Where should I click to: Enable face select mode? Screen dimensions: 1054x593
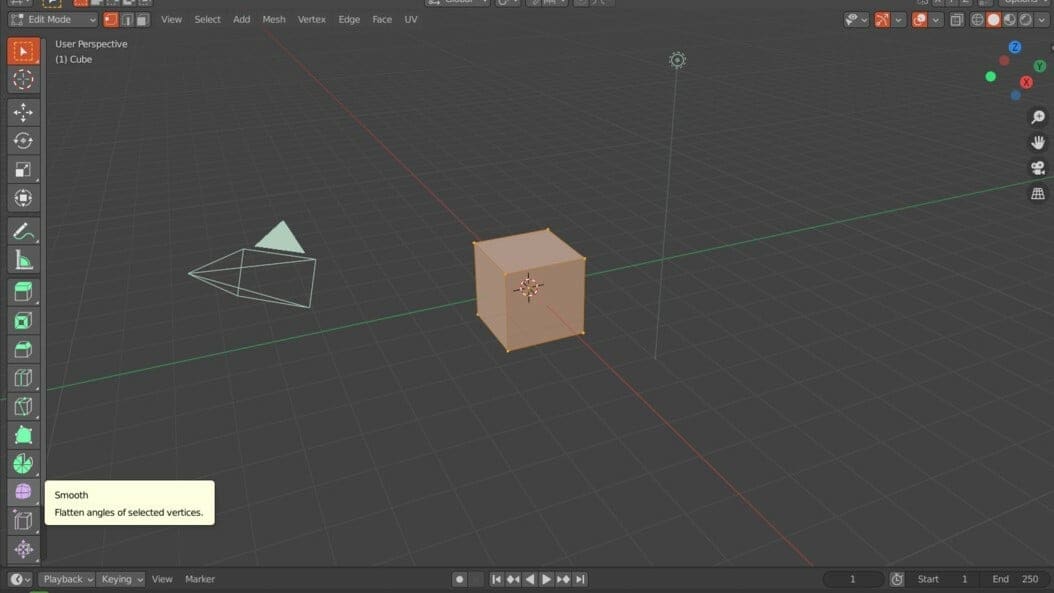click(x=143, y=19)
